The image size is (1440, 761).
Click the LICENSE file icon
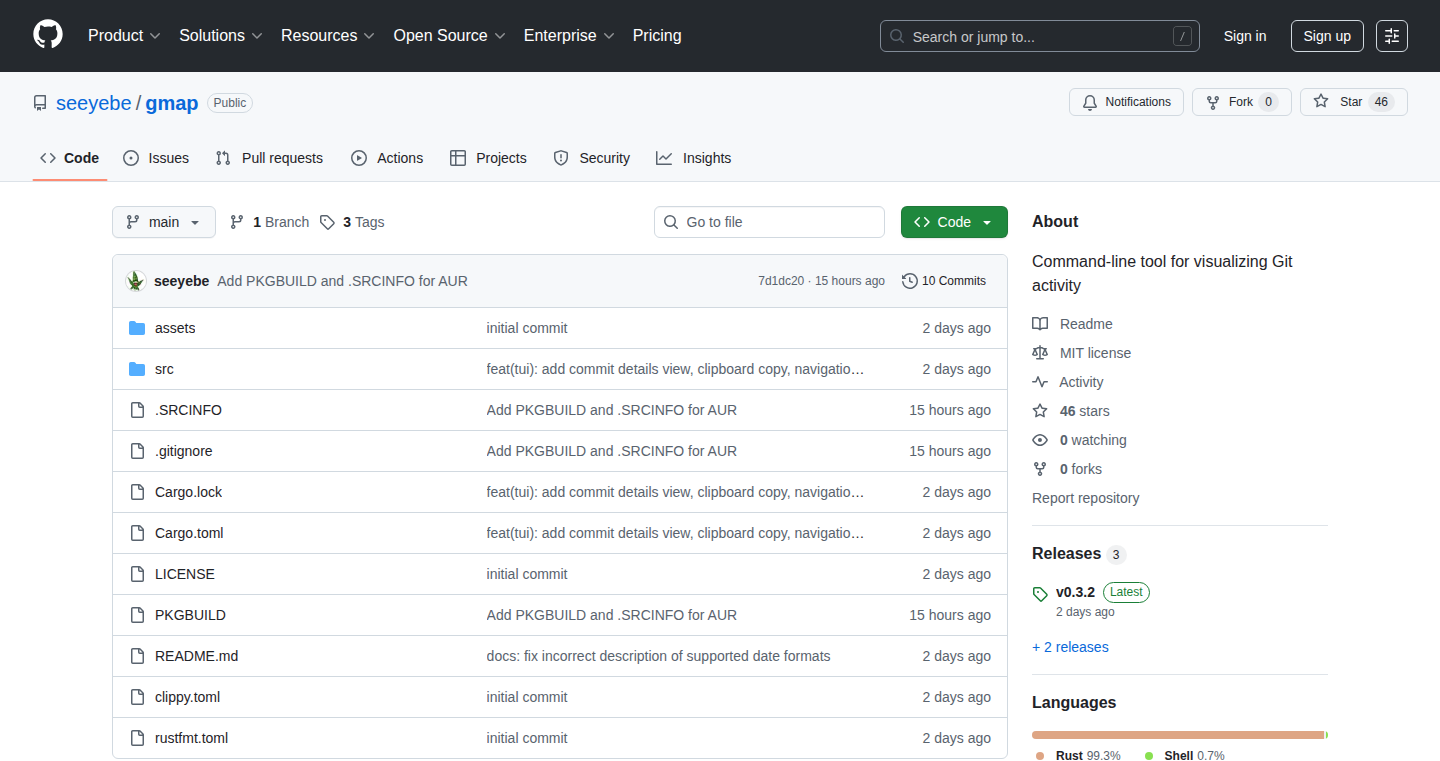137,574
